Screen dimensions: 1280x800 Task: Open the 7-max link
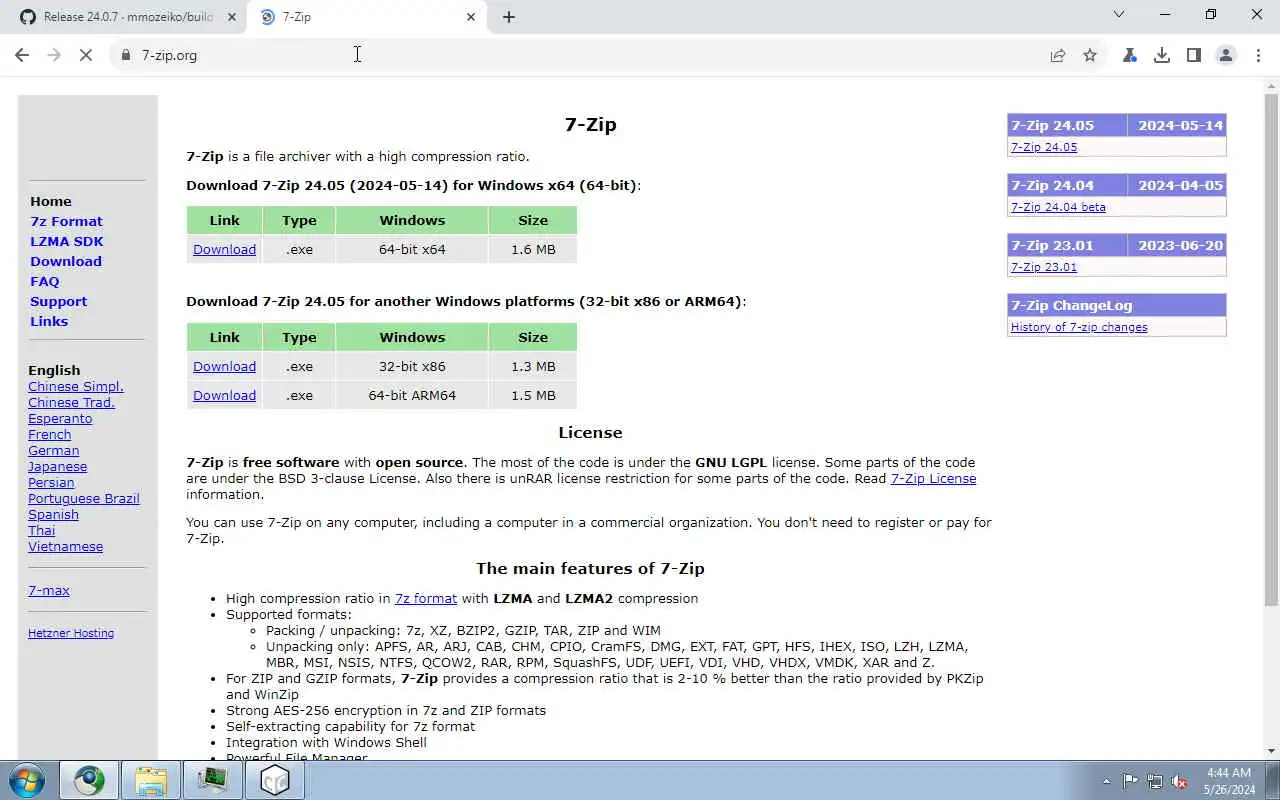point(49,590)
